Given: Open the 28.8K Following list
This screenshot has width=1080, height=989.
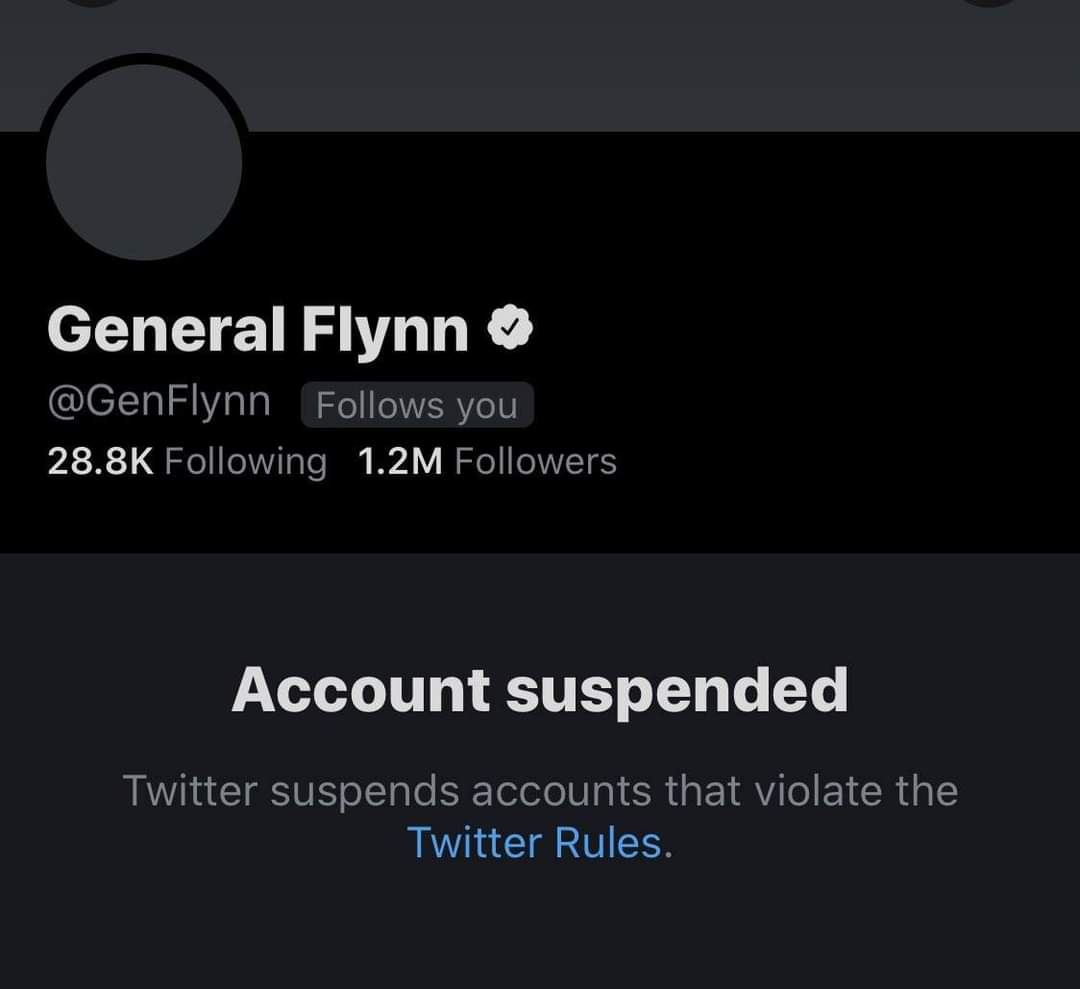Looking at the screenshot, I should coord(187,461).
